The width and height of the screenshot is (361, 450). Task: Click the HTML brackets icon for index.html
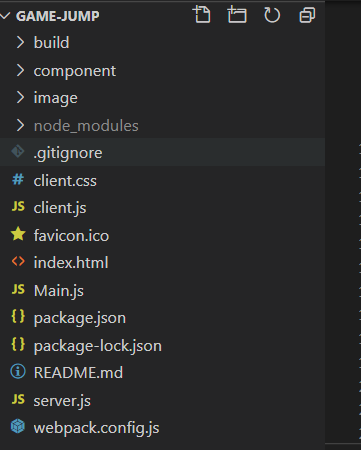[18, 262]
